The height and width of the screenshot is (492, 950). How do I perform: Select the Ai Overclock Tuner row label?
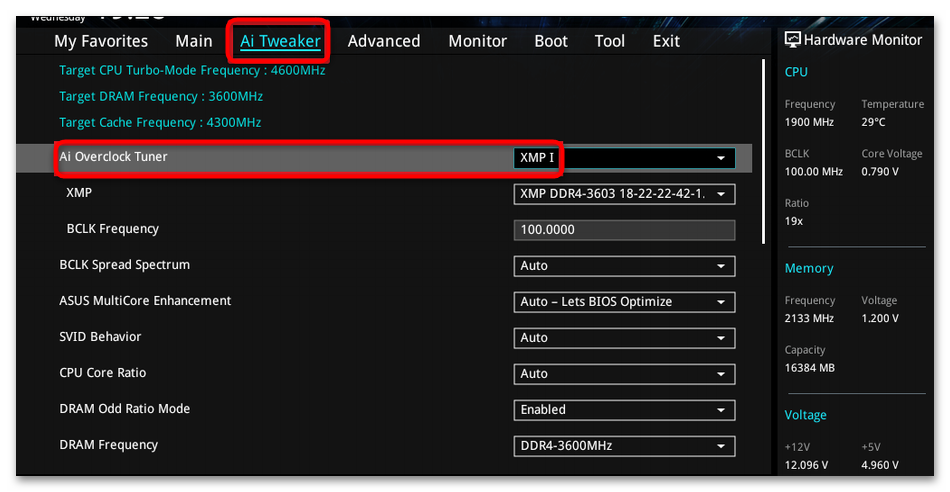pos(114,157)
